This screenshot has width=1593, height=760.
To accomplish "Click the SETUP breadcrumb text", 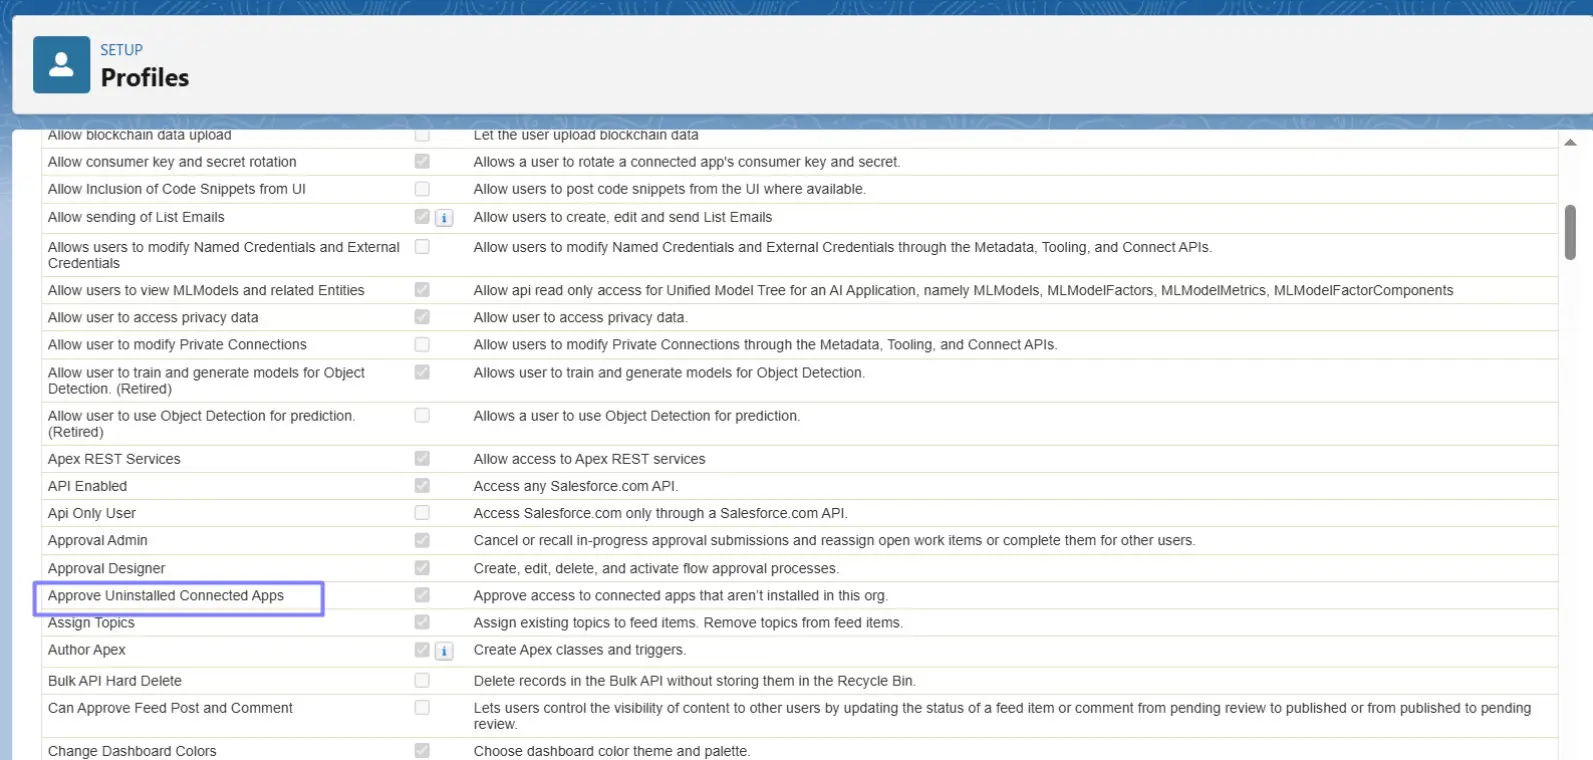I will (121, 50).
